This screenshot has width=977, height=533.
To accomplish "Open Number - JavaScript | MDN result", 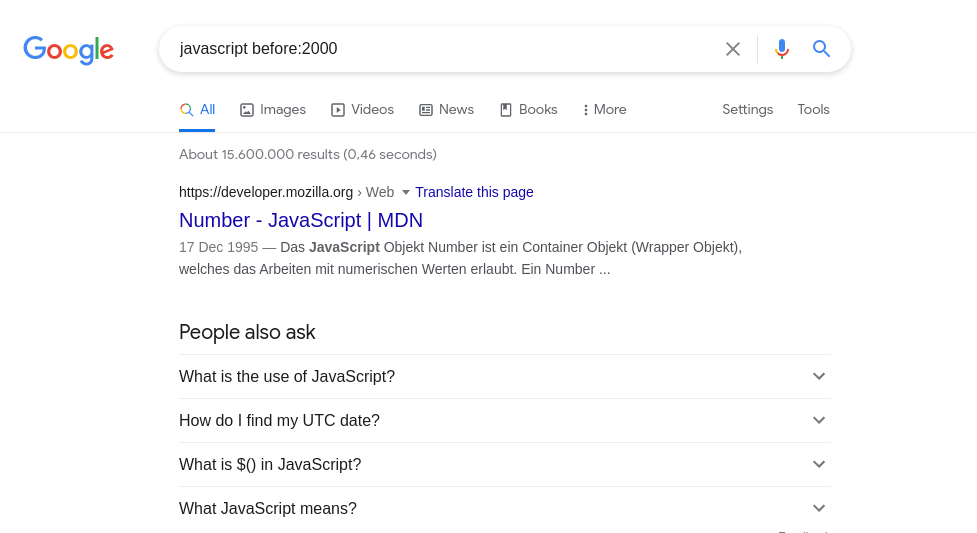I will click(x=300, y=220).
